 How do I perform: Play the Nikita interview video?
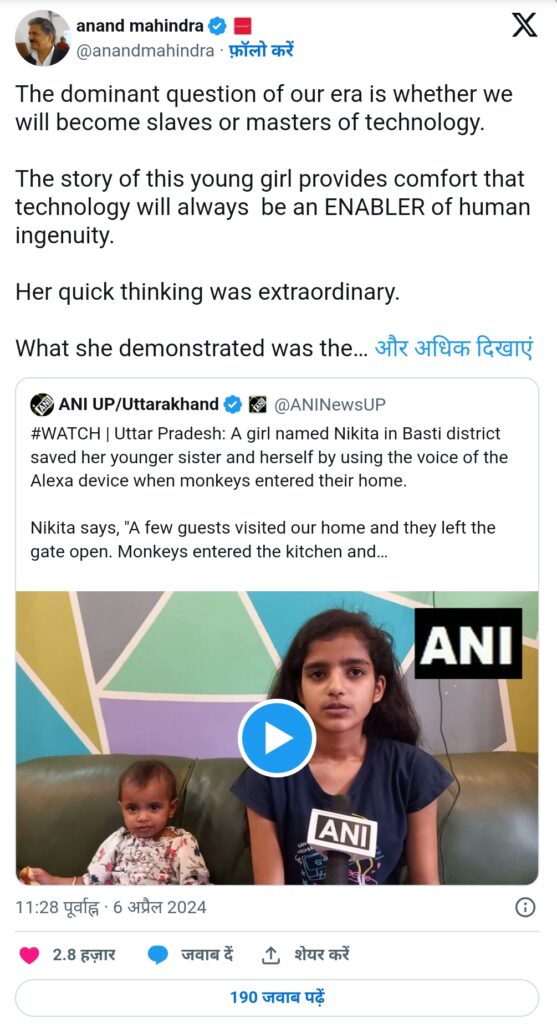coord(277,738)
